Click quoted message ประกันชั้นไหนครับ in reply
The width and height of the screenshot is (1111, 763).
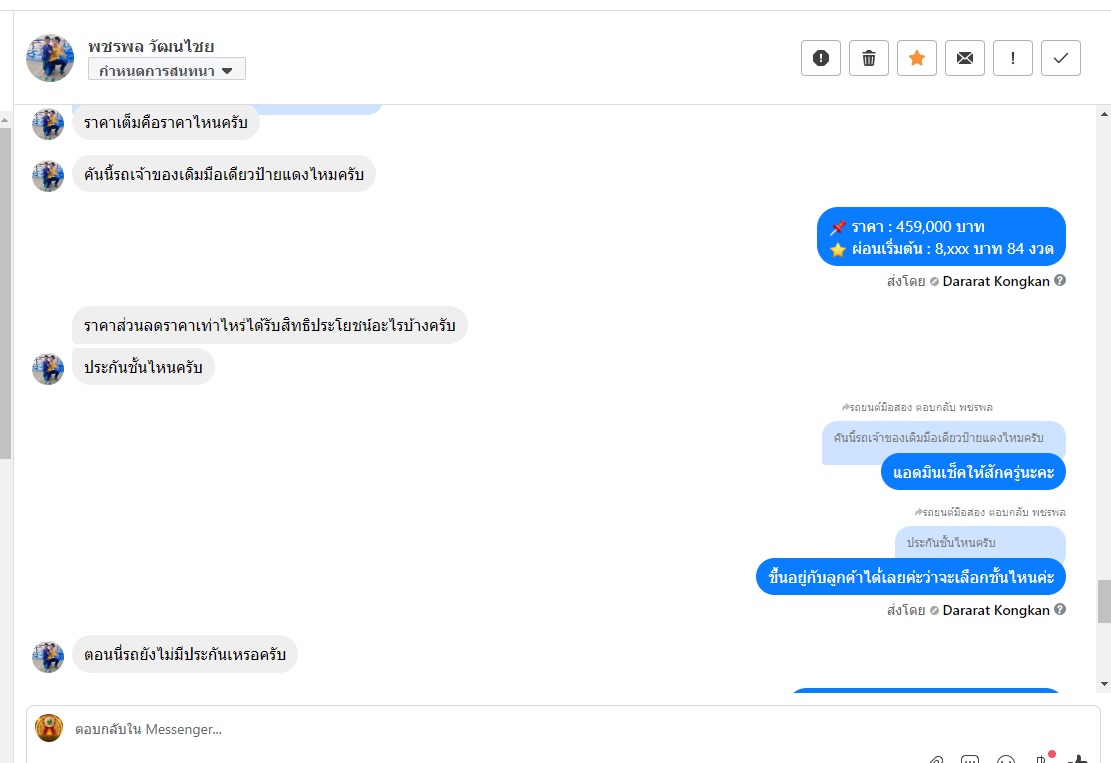952,542
